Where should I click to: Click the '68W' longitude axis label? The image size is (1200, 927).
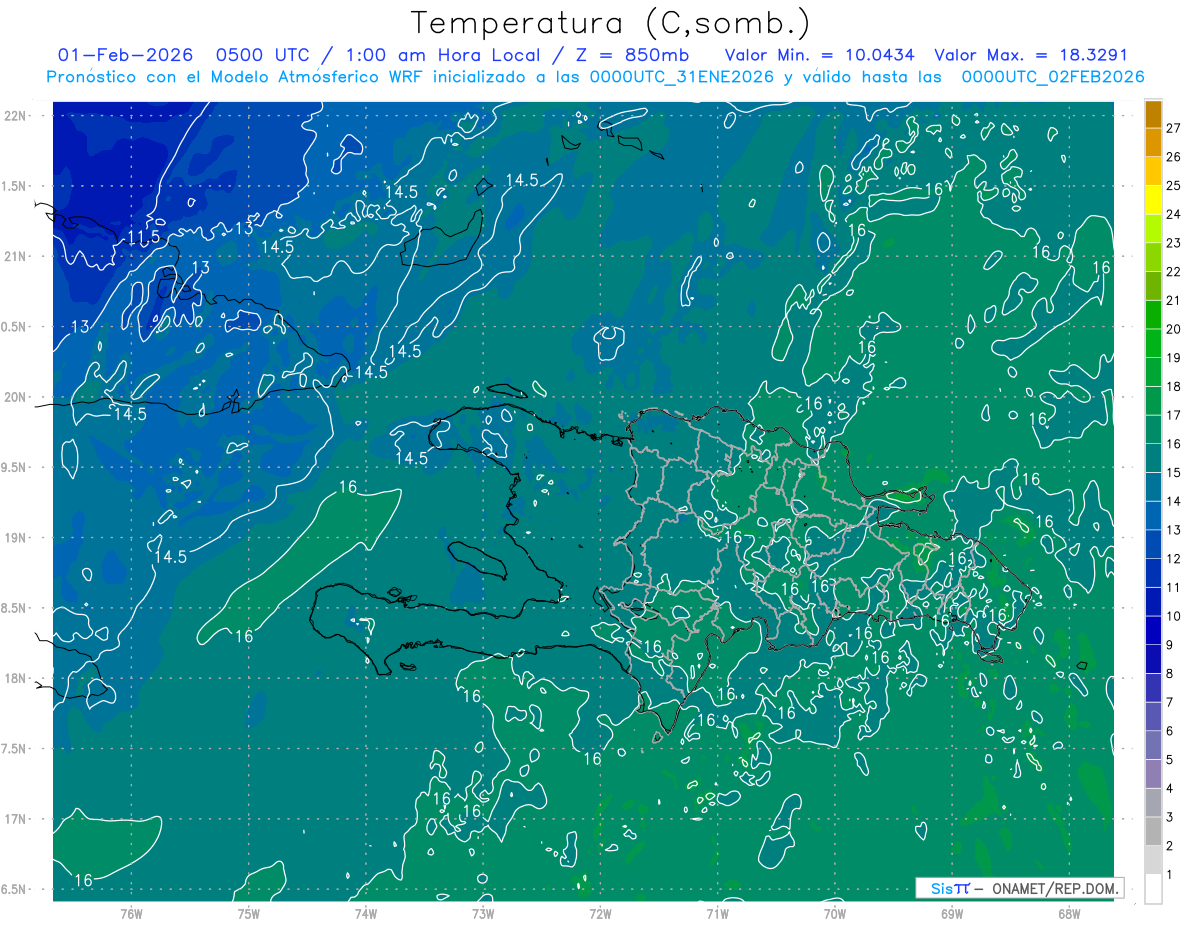(1069, 913)
